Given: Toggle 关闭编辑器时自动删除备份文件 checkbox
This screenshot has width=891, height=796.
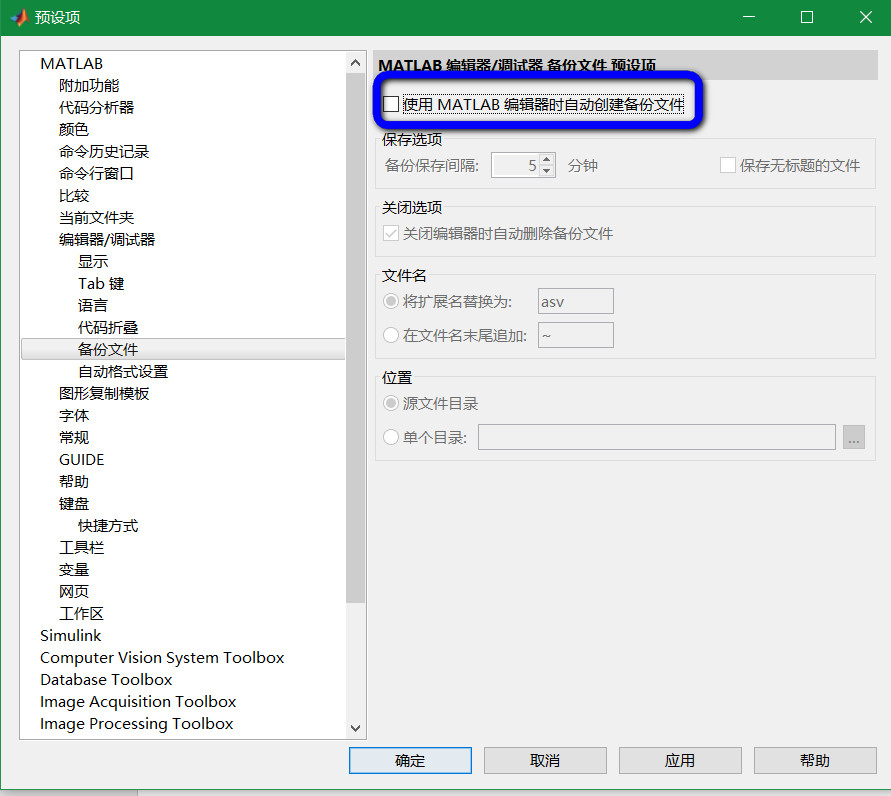Looking at the screenshot, I should (x=391, y=234).
